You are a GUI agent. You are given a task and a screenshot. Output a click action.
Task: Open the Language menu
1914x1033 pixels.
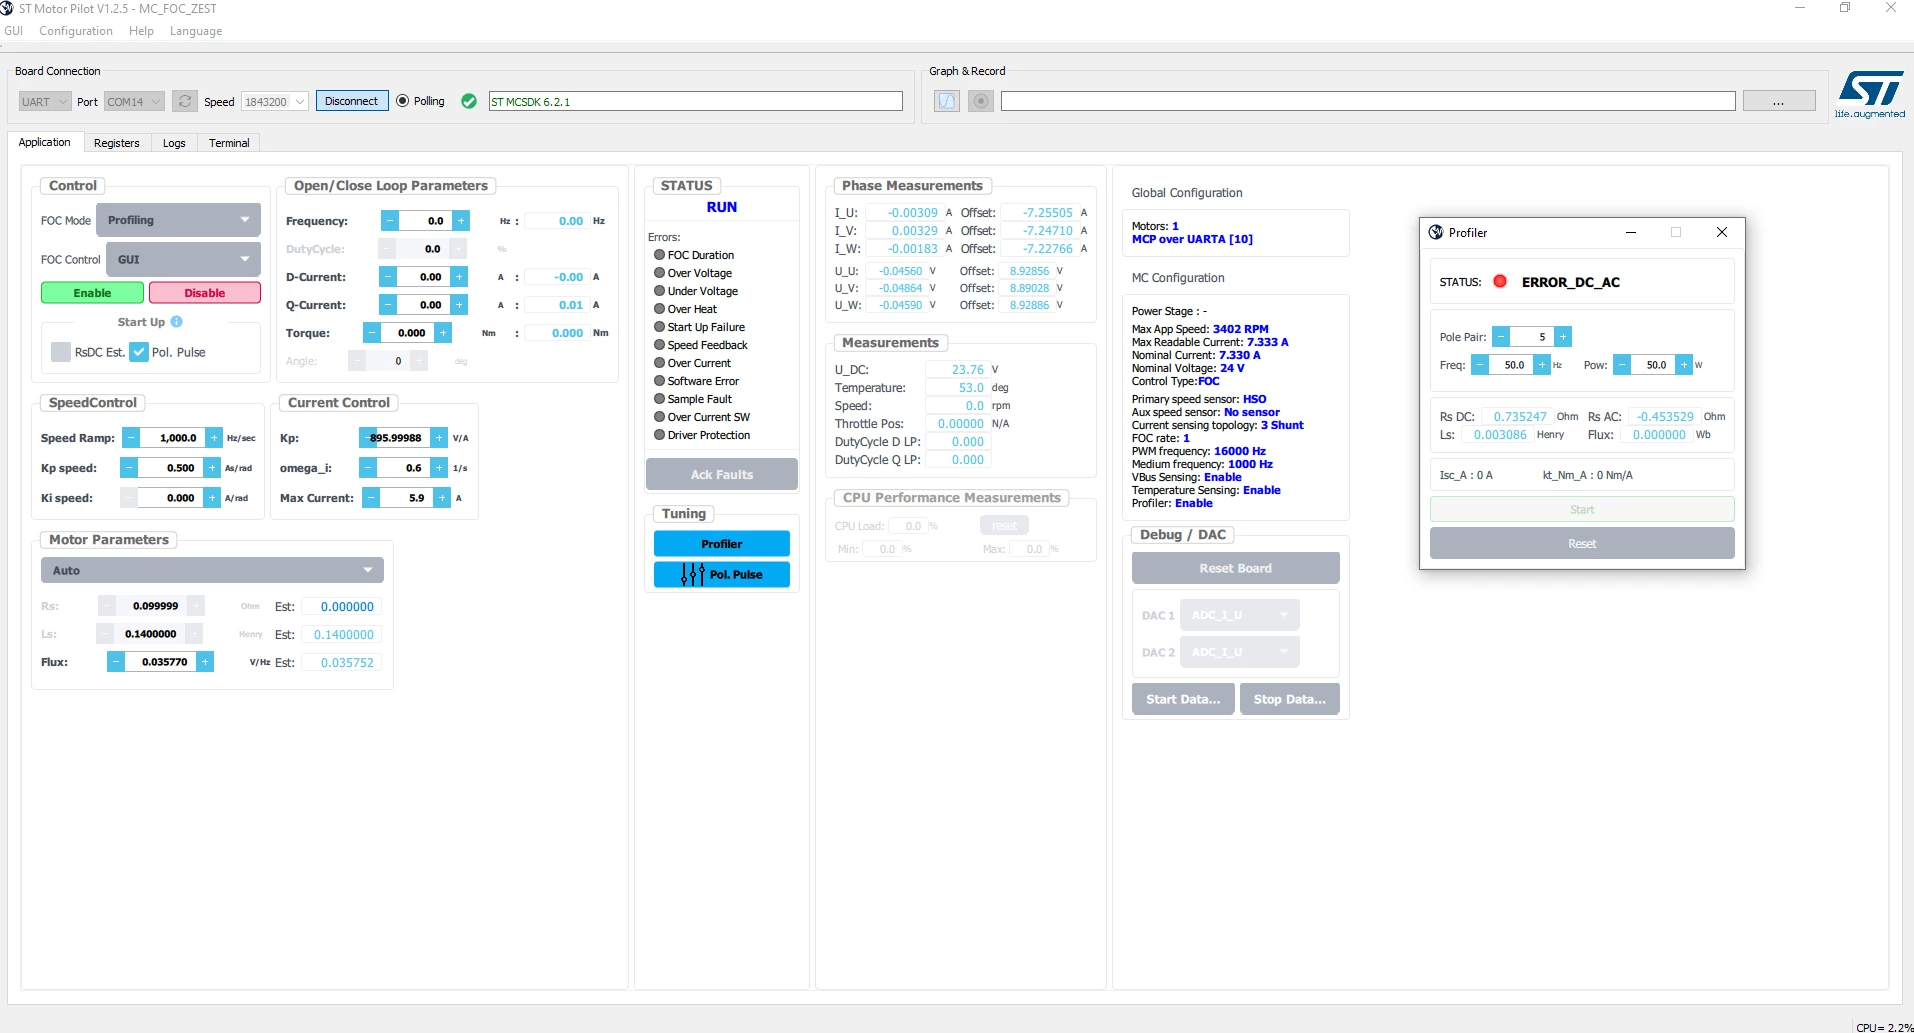tap(196, 31)
